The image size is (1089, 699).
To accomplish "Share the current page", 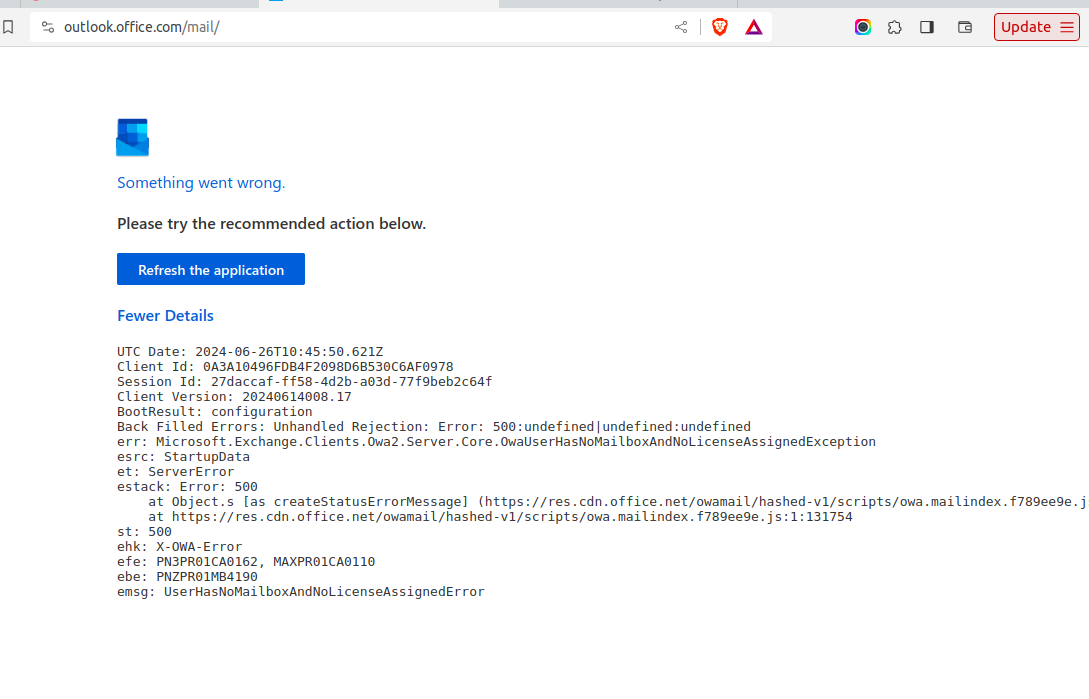I will point(680,27).
